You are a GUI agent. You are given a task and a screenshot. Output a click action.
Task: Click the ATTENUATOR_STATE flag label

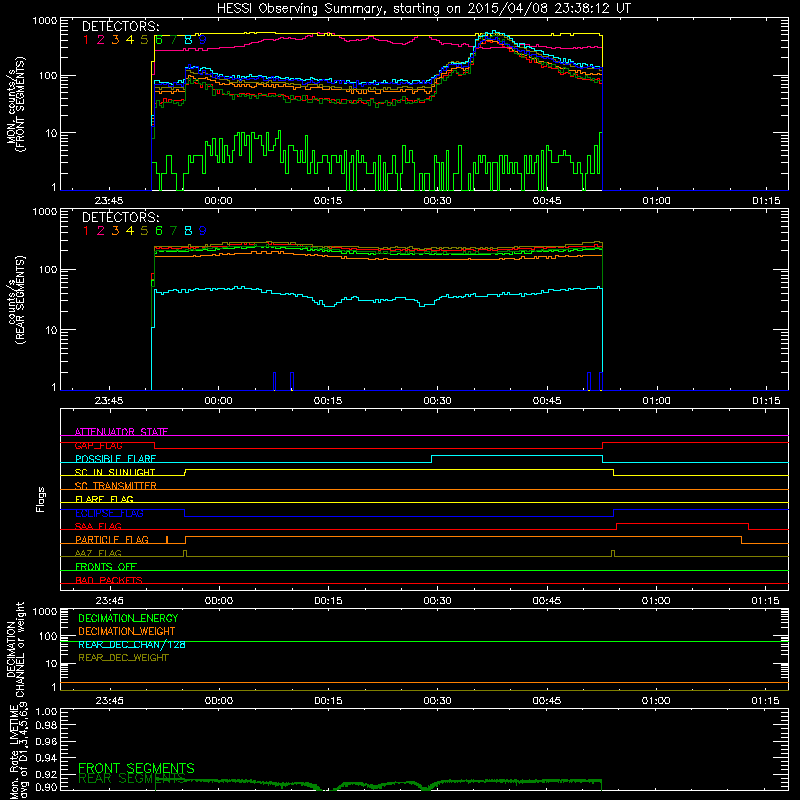point(121,432)
